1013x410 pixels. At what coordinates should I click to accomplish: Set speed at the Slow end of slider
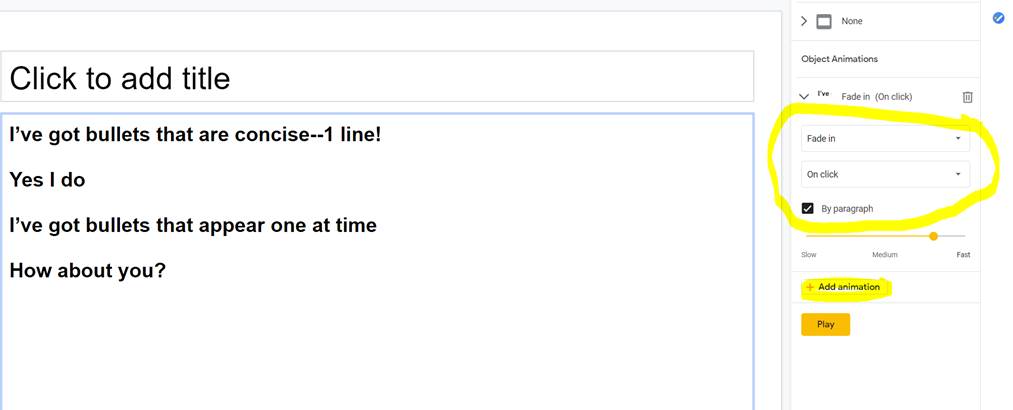tap(809, 236)
